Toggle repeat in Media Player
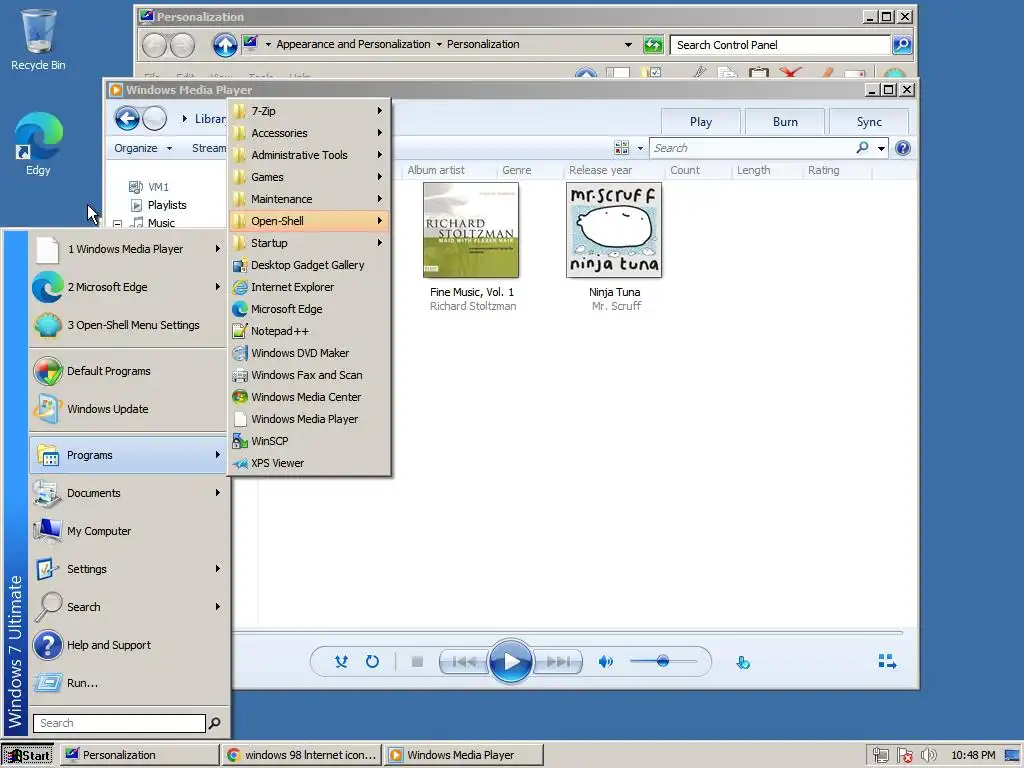Image resolution: width=1024 pixels, height=768 pixels. point(372,662)
